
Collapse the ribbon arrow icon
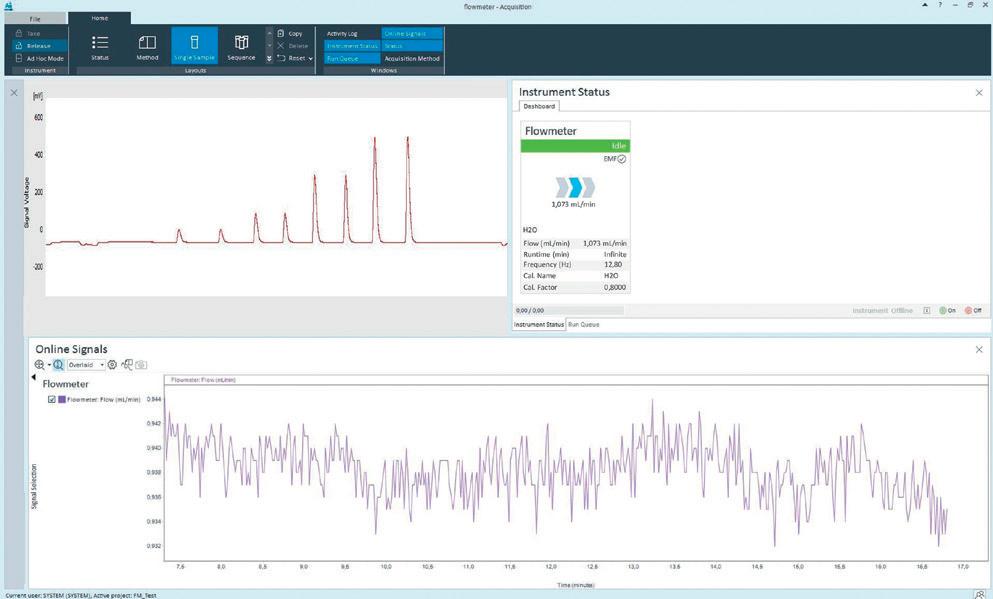point(925,5)
